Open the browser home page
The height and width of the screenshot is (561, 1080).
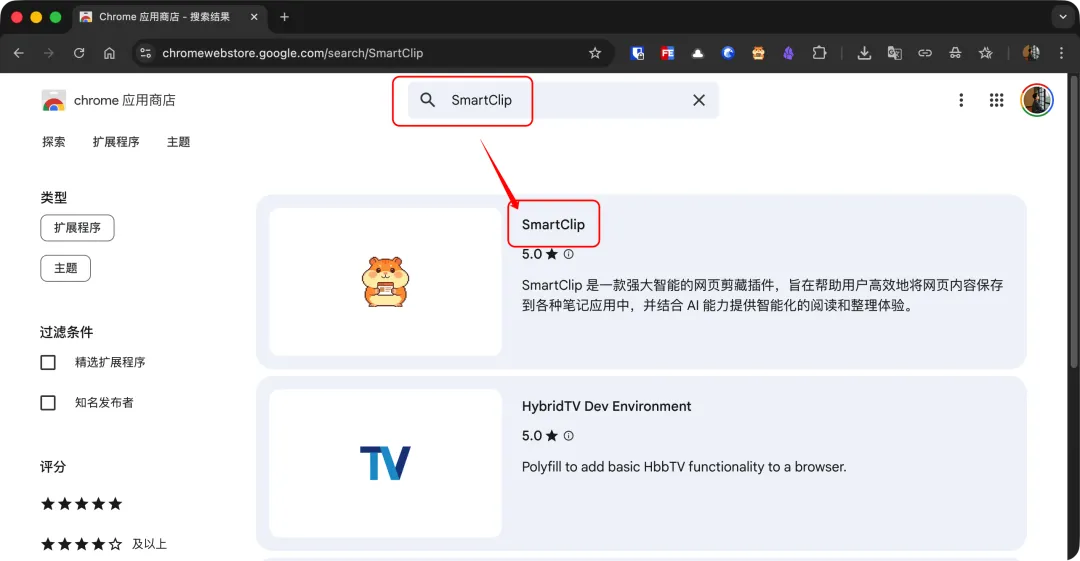click(110, 53)
